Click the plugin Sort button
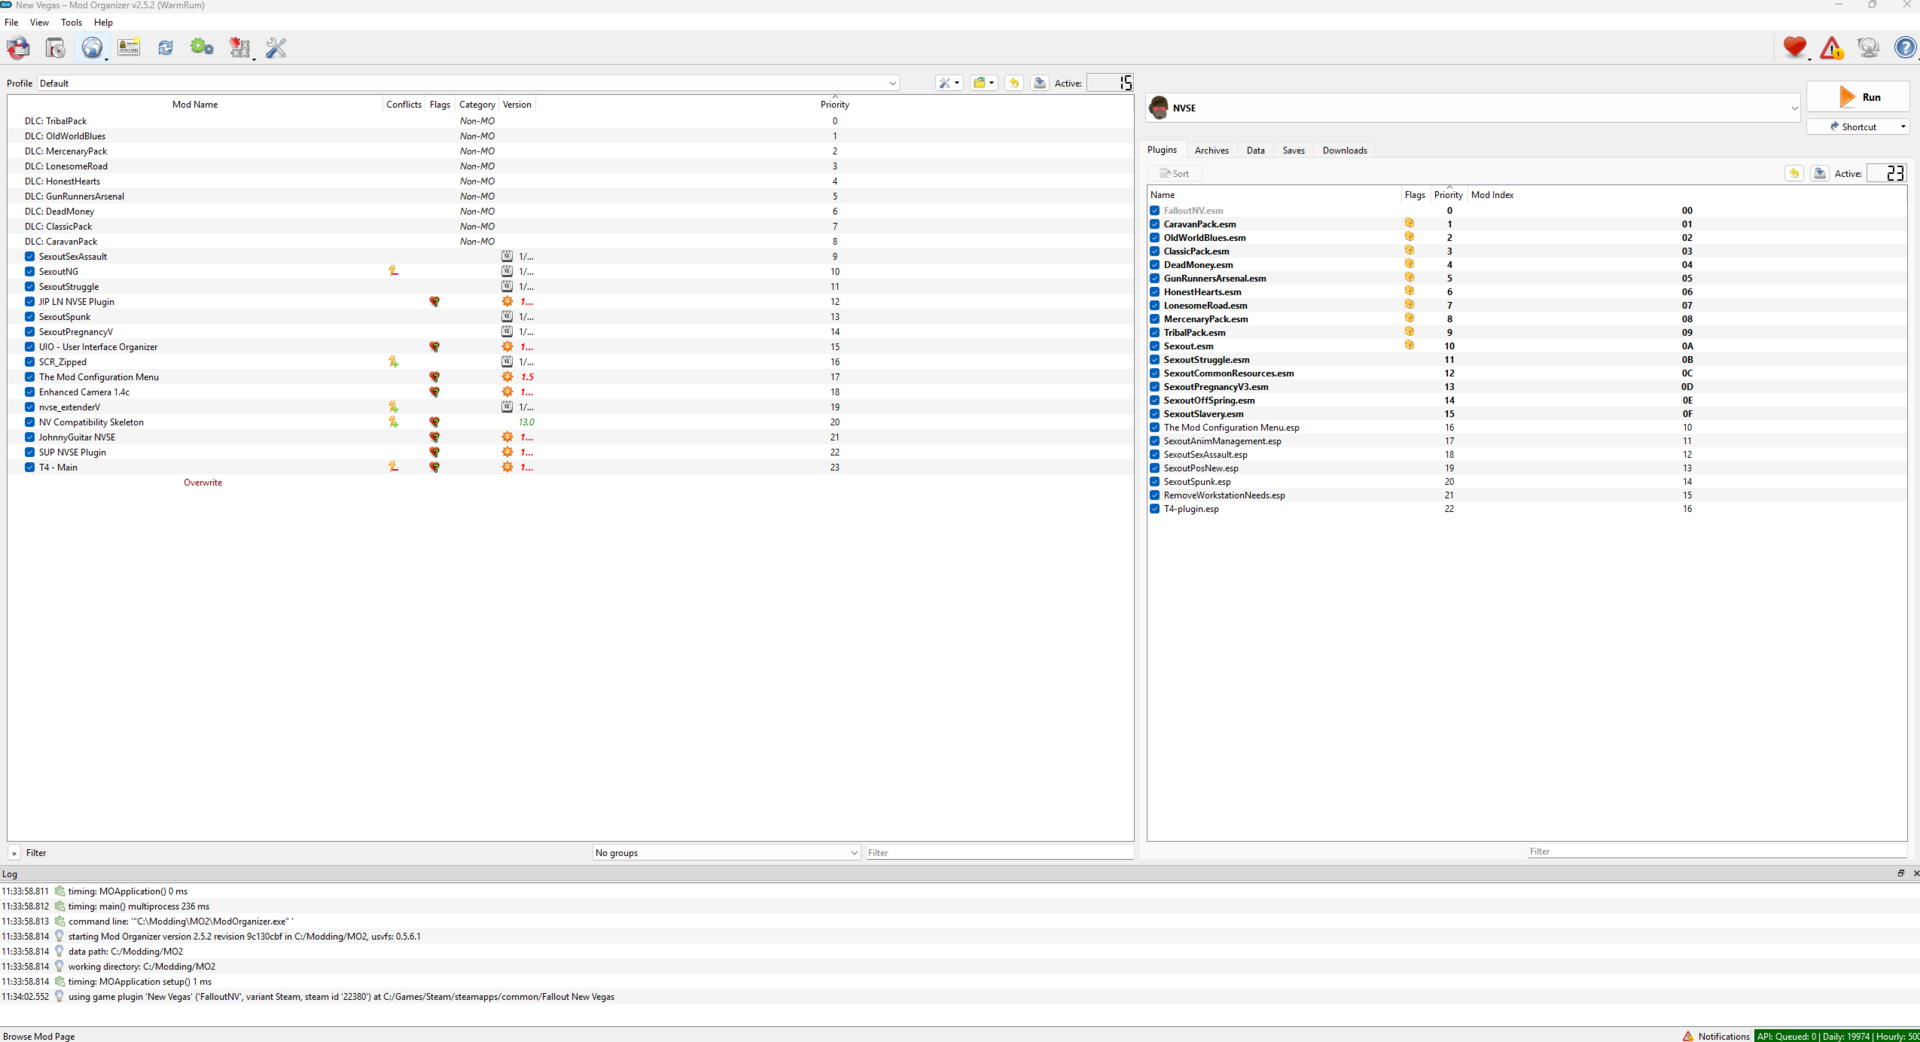Screen dimensions: 1920x1042 click(1174, 173)
